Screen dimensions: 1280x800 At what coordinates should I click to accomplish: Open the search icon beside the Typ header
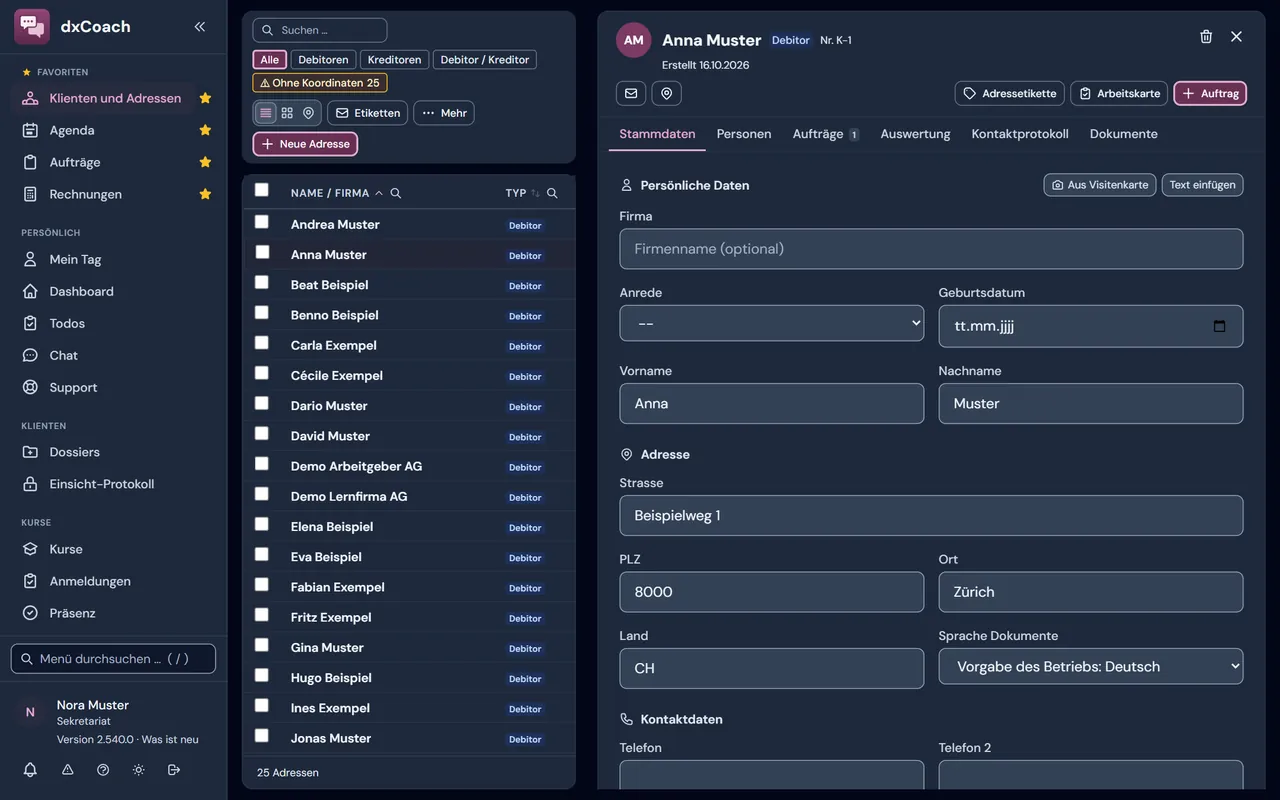552,193
